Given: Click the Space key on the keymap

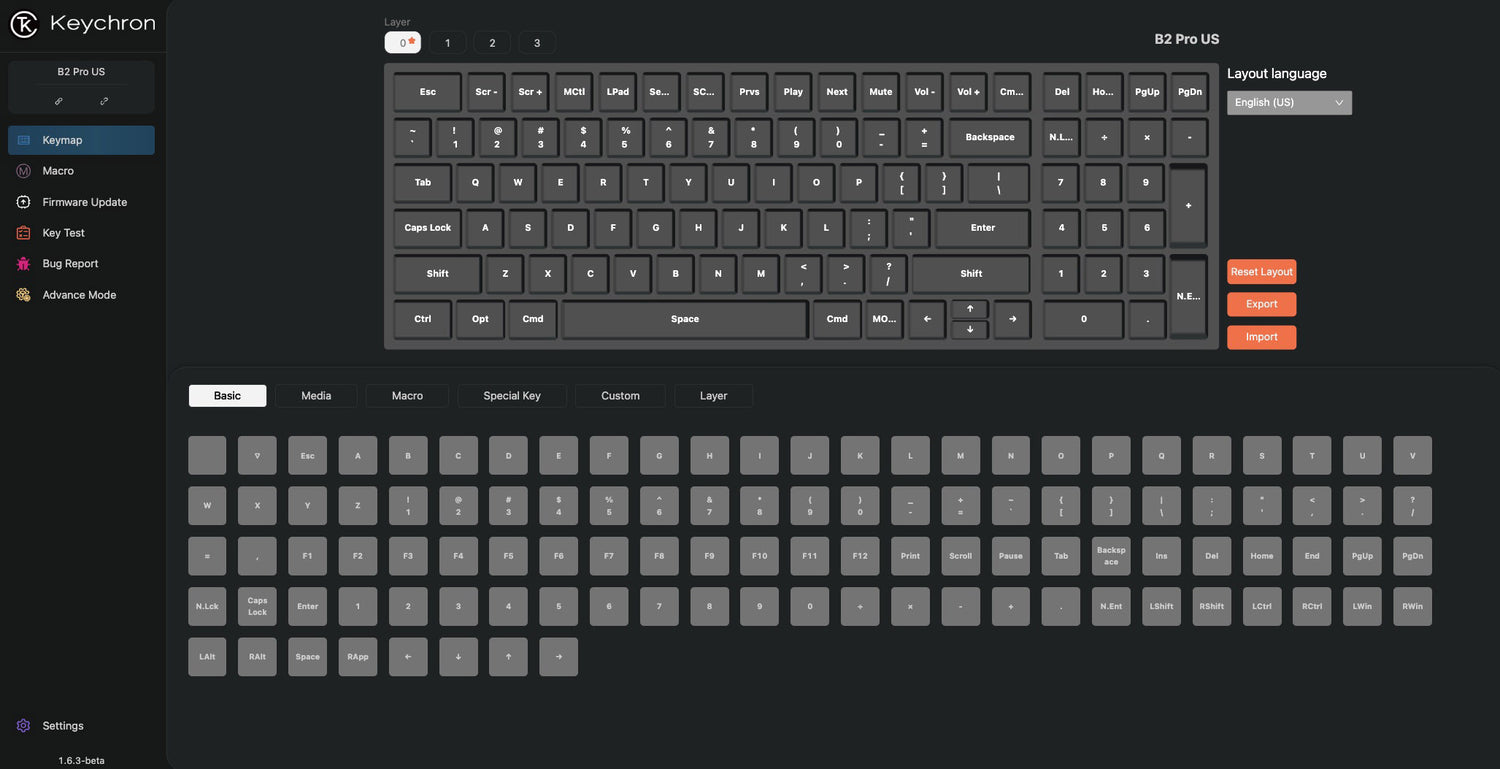Looking at the screenshot, I should [x=684, y=319].
